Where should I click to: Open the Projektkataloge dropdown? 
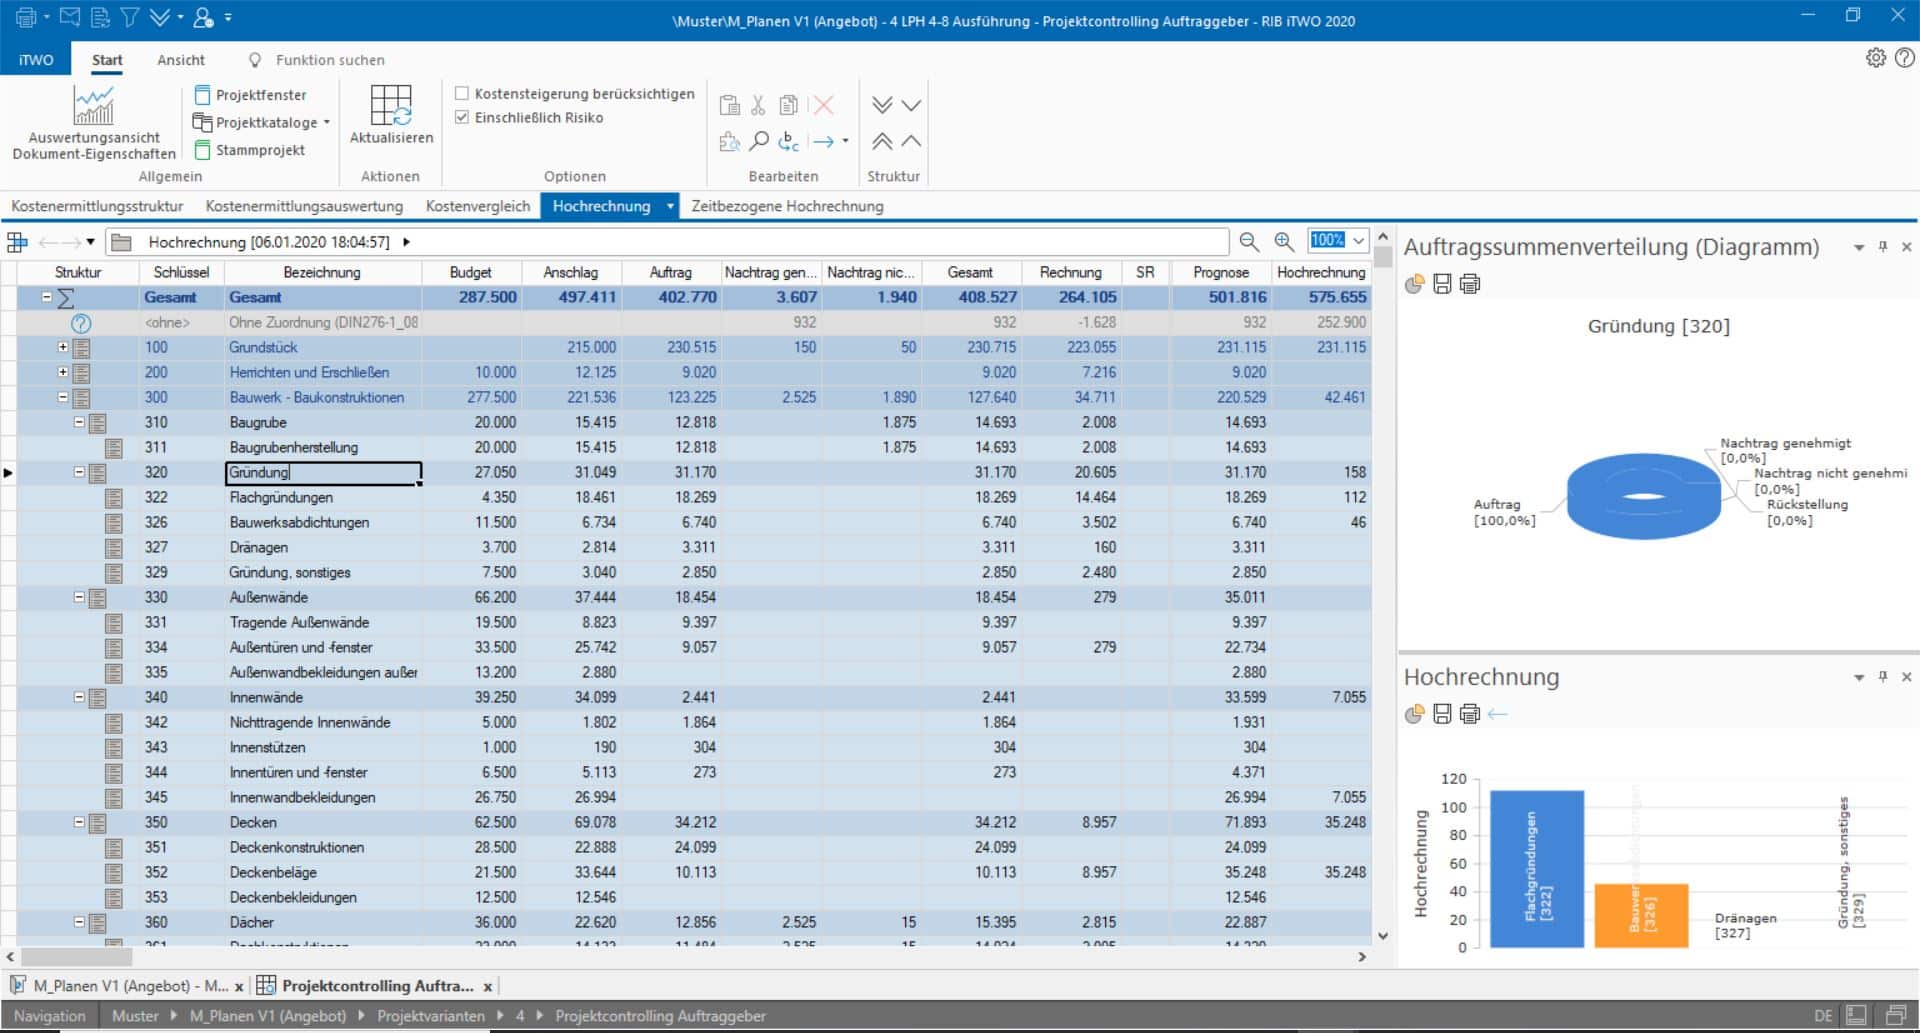261,122
